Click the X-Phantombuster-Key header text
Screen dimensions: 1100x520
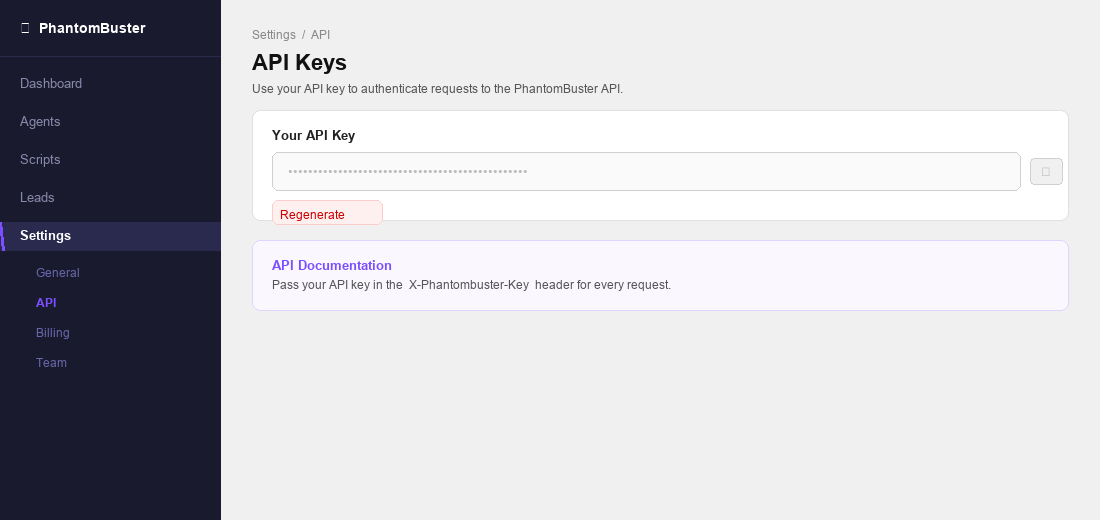coord(469,285)
